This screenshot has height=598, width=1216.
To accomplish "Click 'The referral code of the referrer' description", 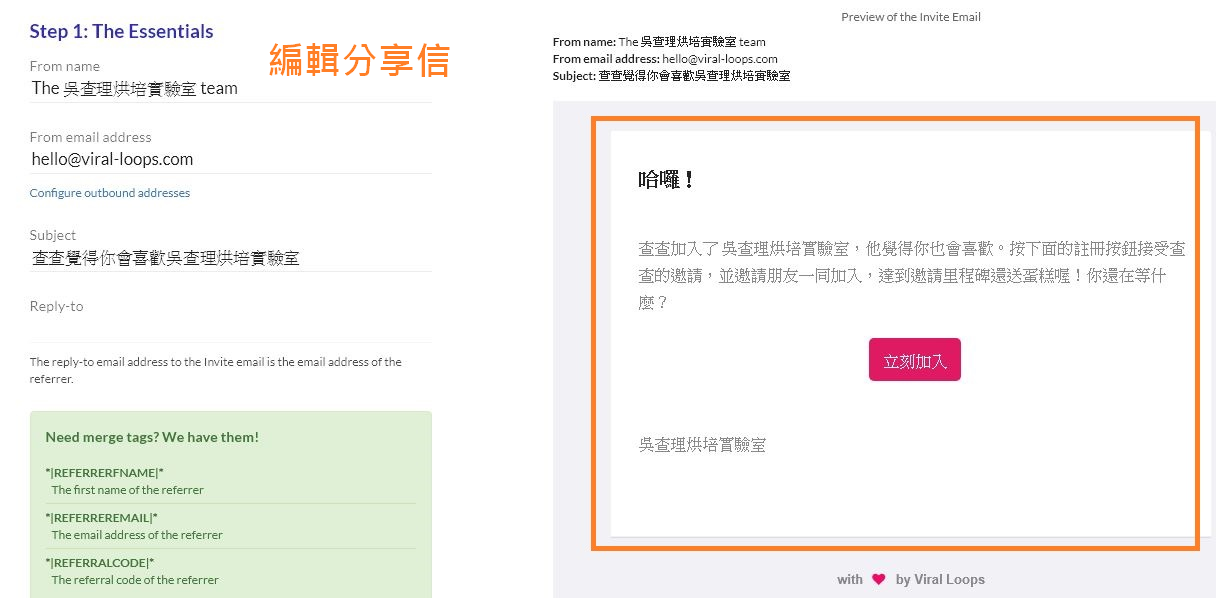I will pyautogui.click(x=135, y=580).
